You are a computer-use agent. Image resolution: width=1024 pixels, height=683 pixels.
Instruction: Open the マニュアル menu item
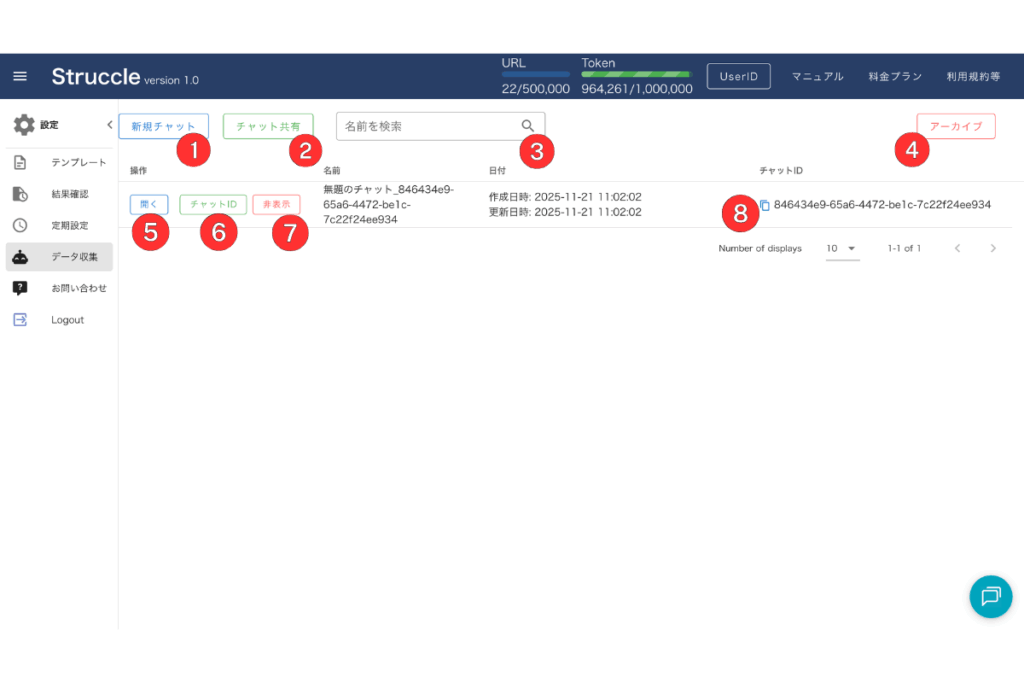coord(817,77)
